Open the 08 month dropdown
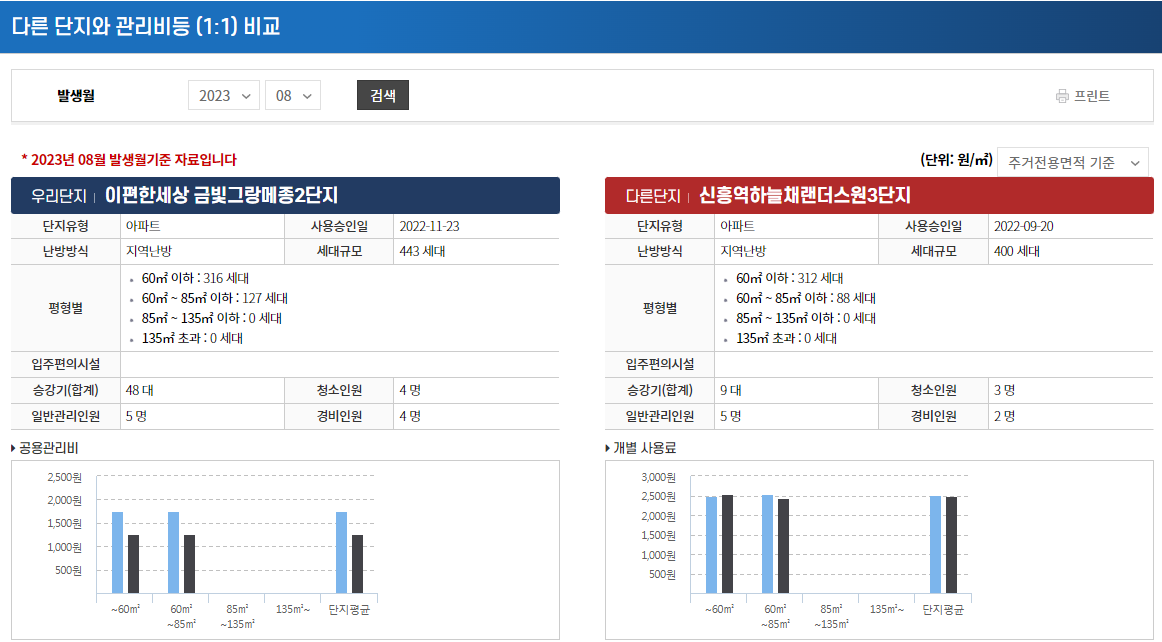This screenshot has width=1162, height=642. pyautogui.click(x=293, y=96)
